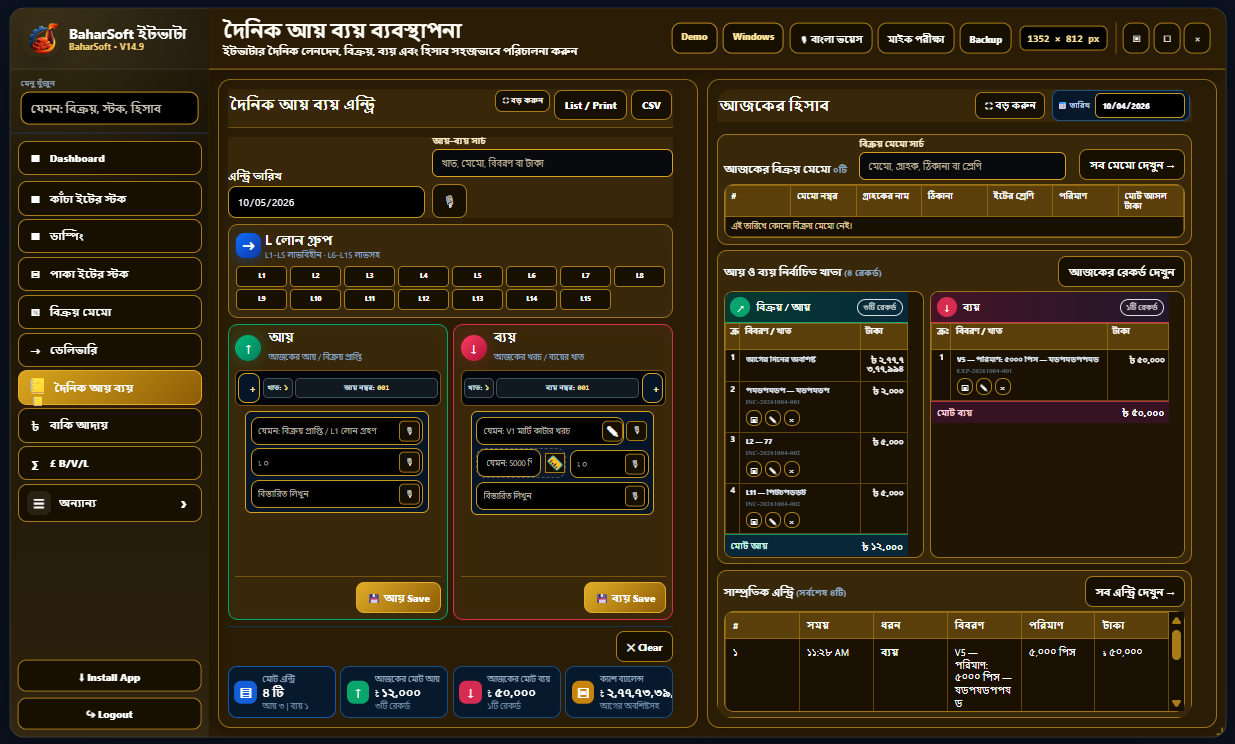
Task: Click সব মেমো দেখুন button
Action: click(x=1132, y=165)
